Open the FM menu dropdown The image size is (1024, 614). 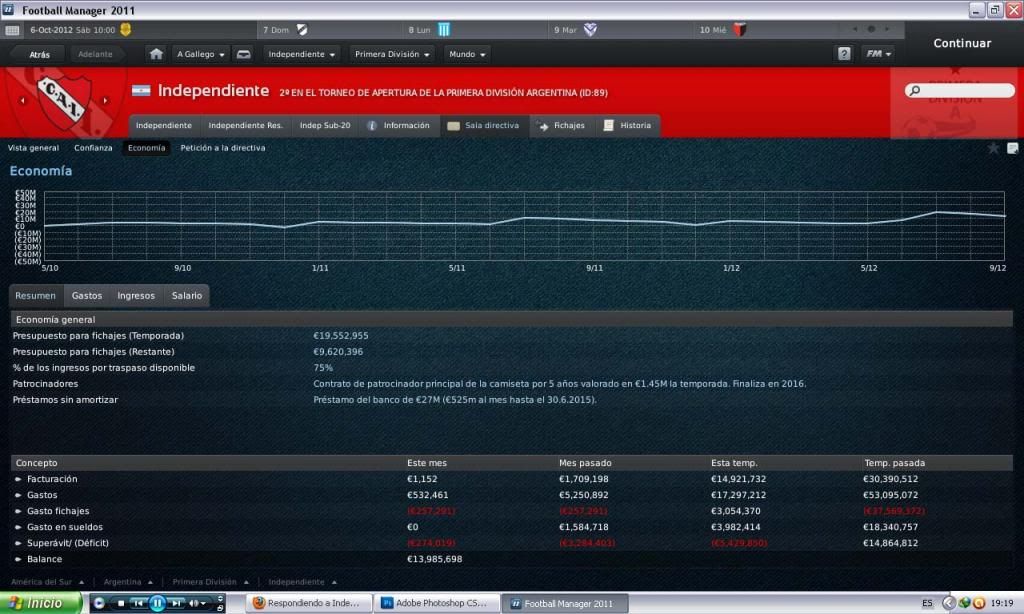(x=878, y=54)
